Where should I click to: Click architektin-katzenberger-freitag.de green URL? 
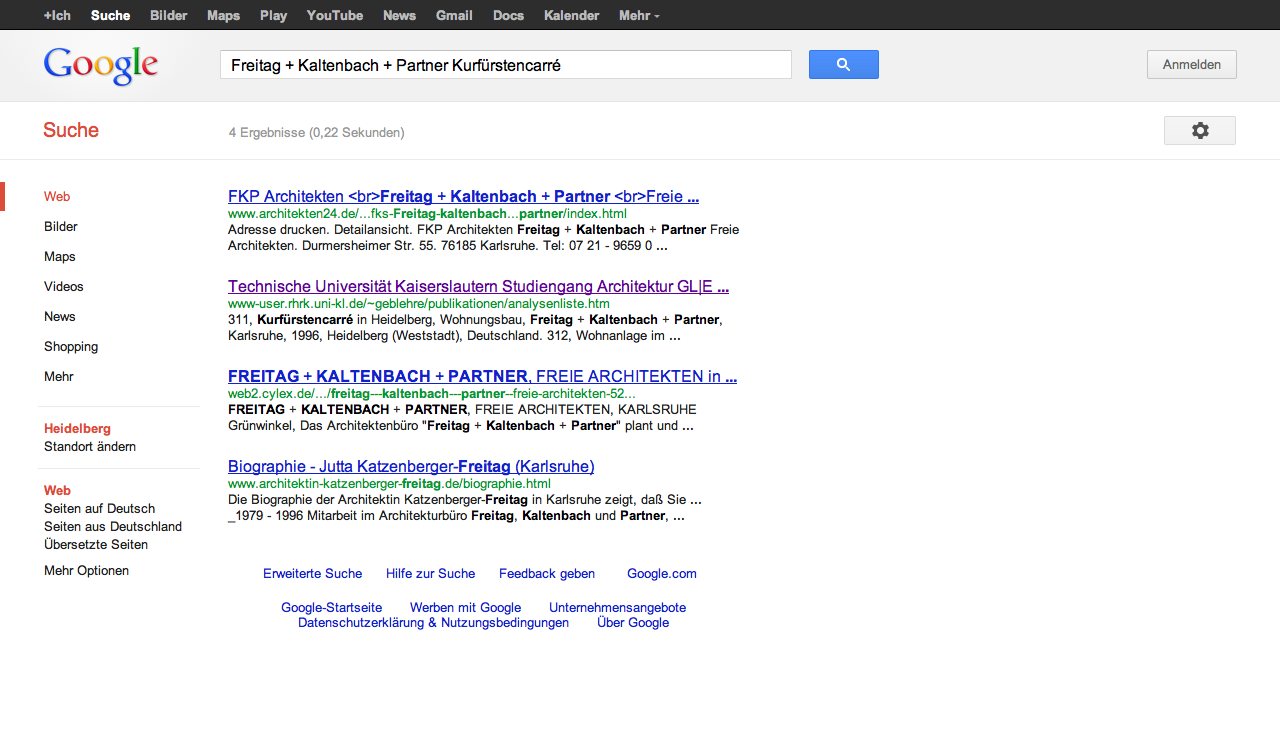[x=389, y=484]
